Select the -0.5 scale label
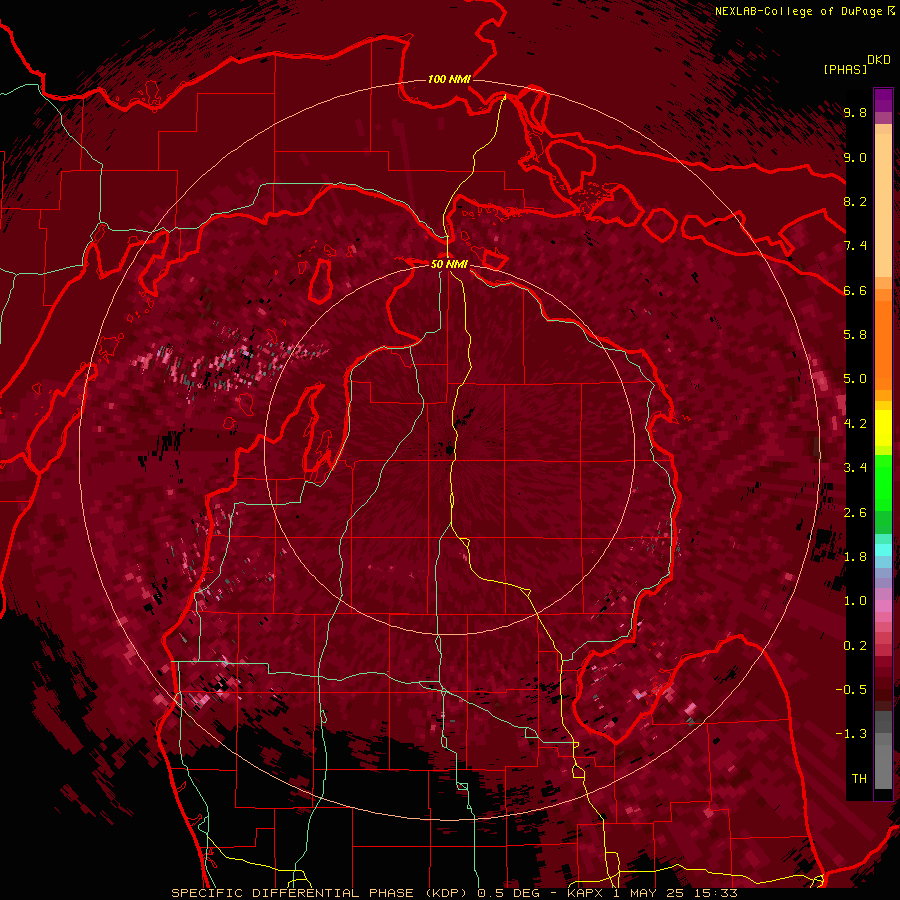Screen dimensions: 900x900 pos(851,689)
